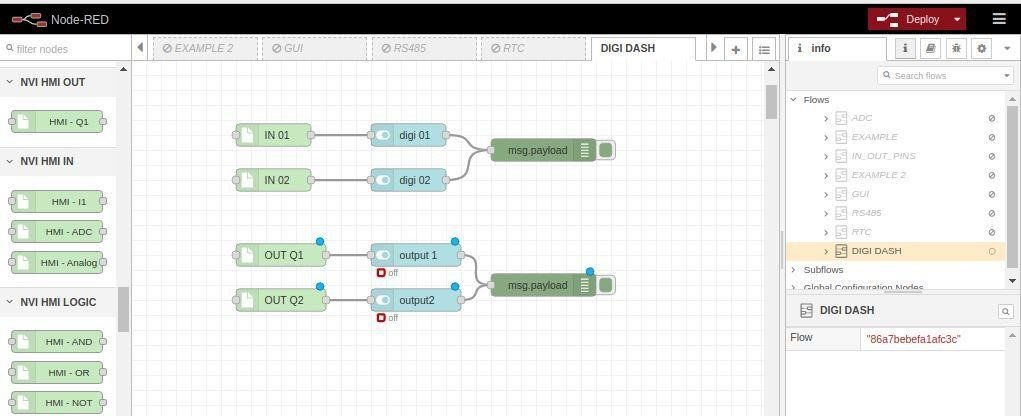Click the add new flow plus button
This screenshot has width=1021, height=416.
pyautogui.click(x=735, y=49)
